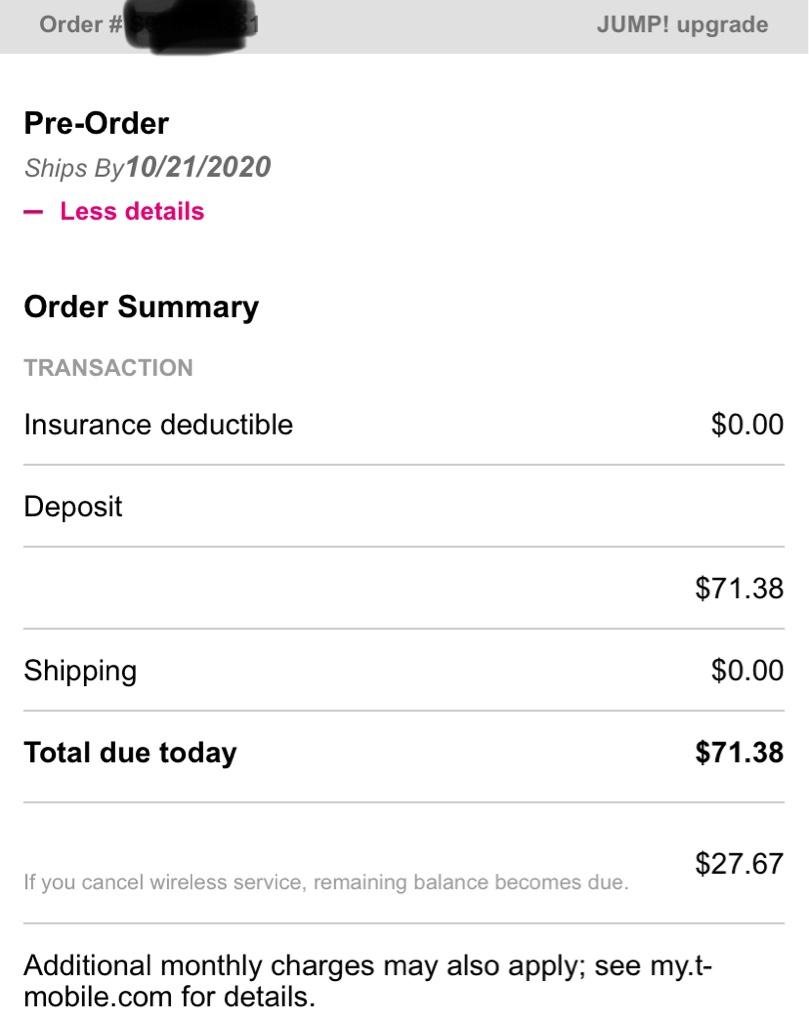This screenshot has width=809, height=1024.
Task: Click the my.t-mobile.com details text
Action: coord(367,981)
